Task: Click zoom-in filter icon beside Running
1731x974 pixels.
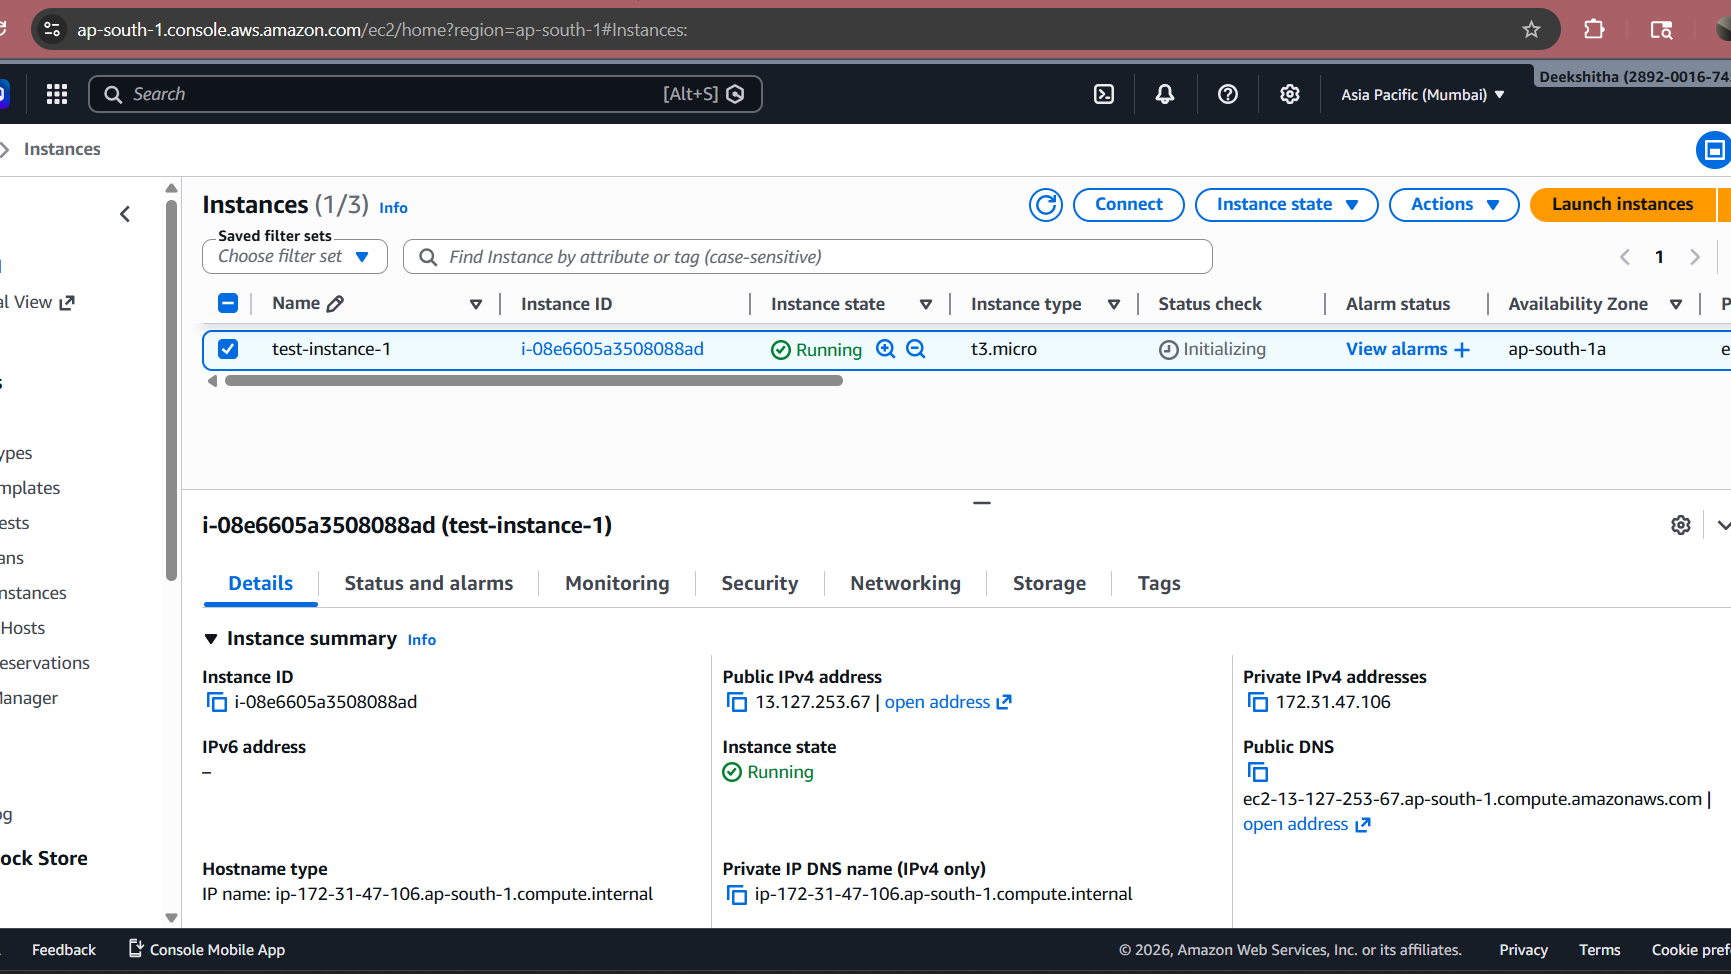Action: (885, 349)
